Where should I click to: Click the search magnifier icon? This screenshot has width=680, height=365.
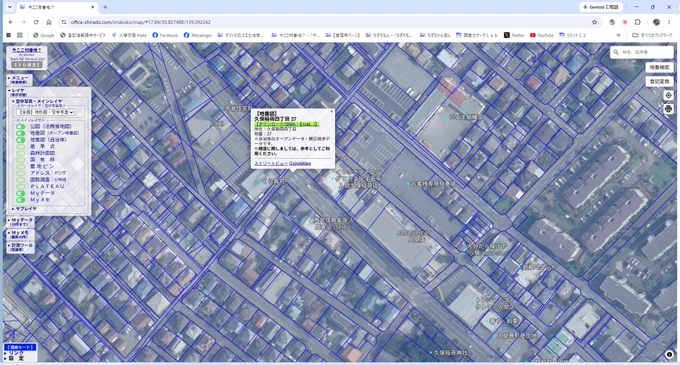(x=616, y=52)
